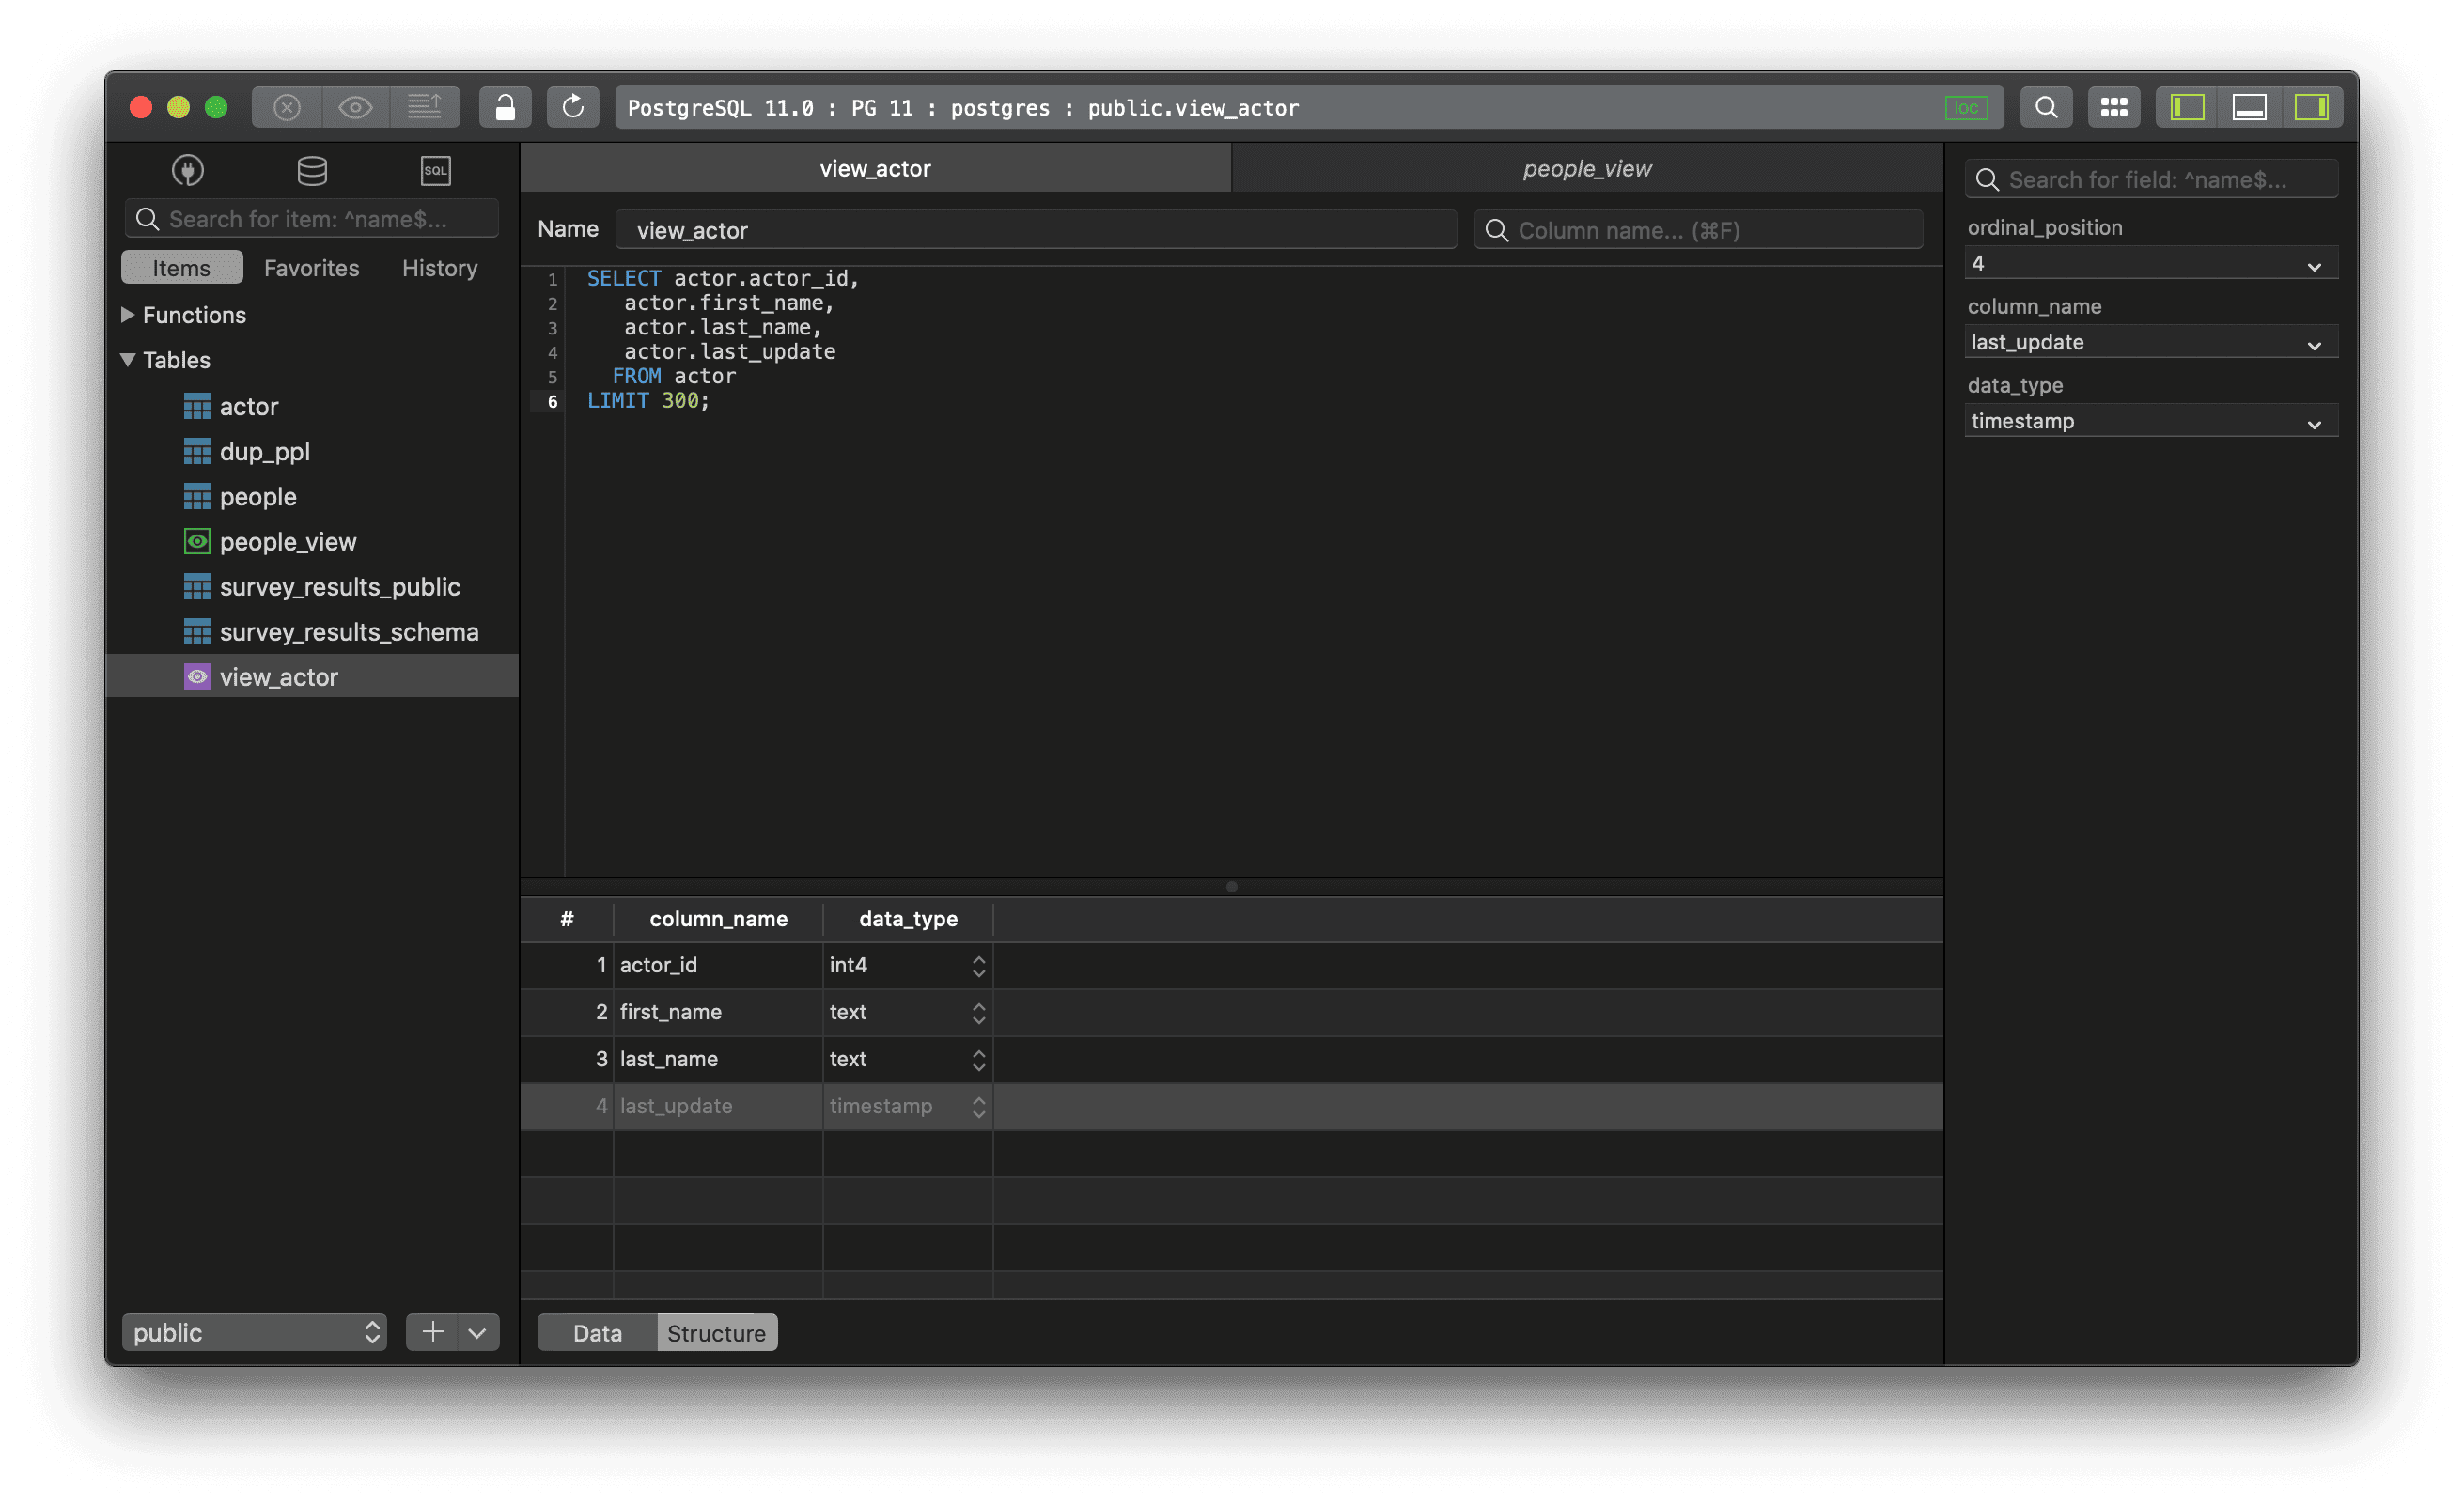Open data_type stepper for actor_id row

coord(978,965)
